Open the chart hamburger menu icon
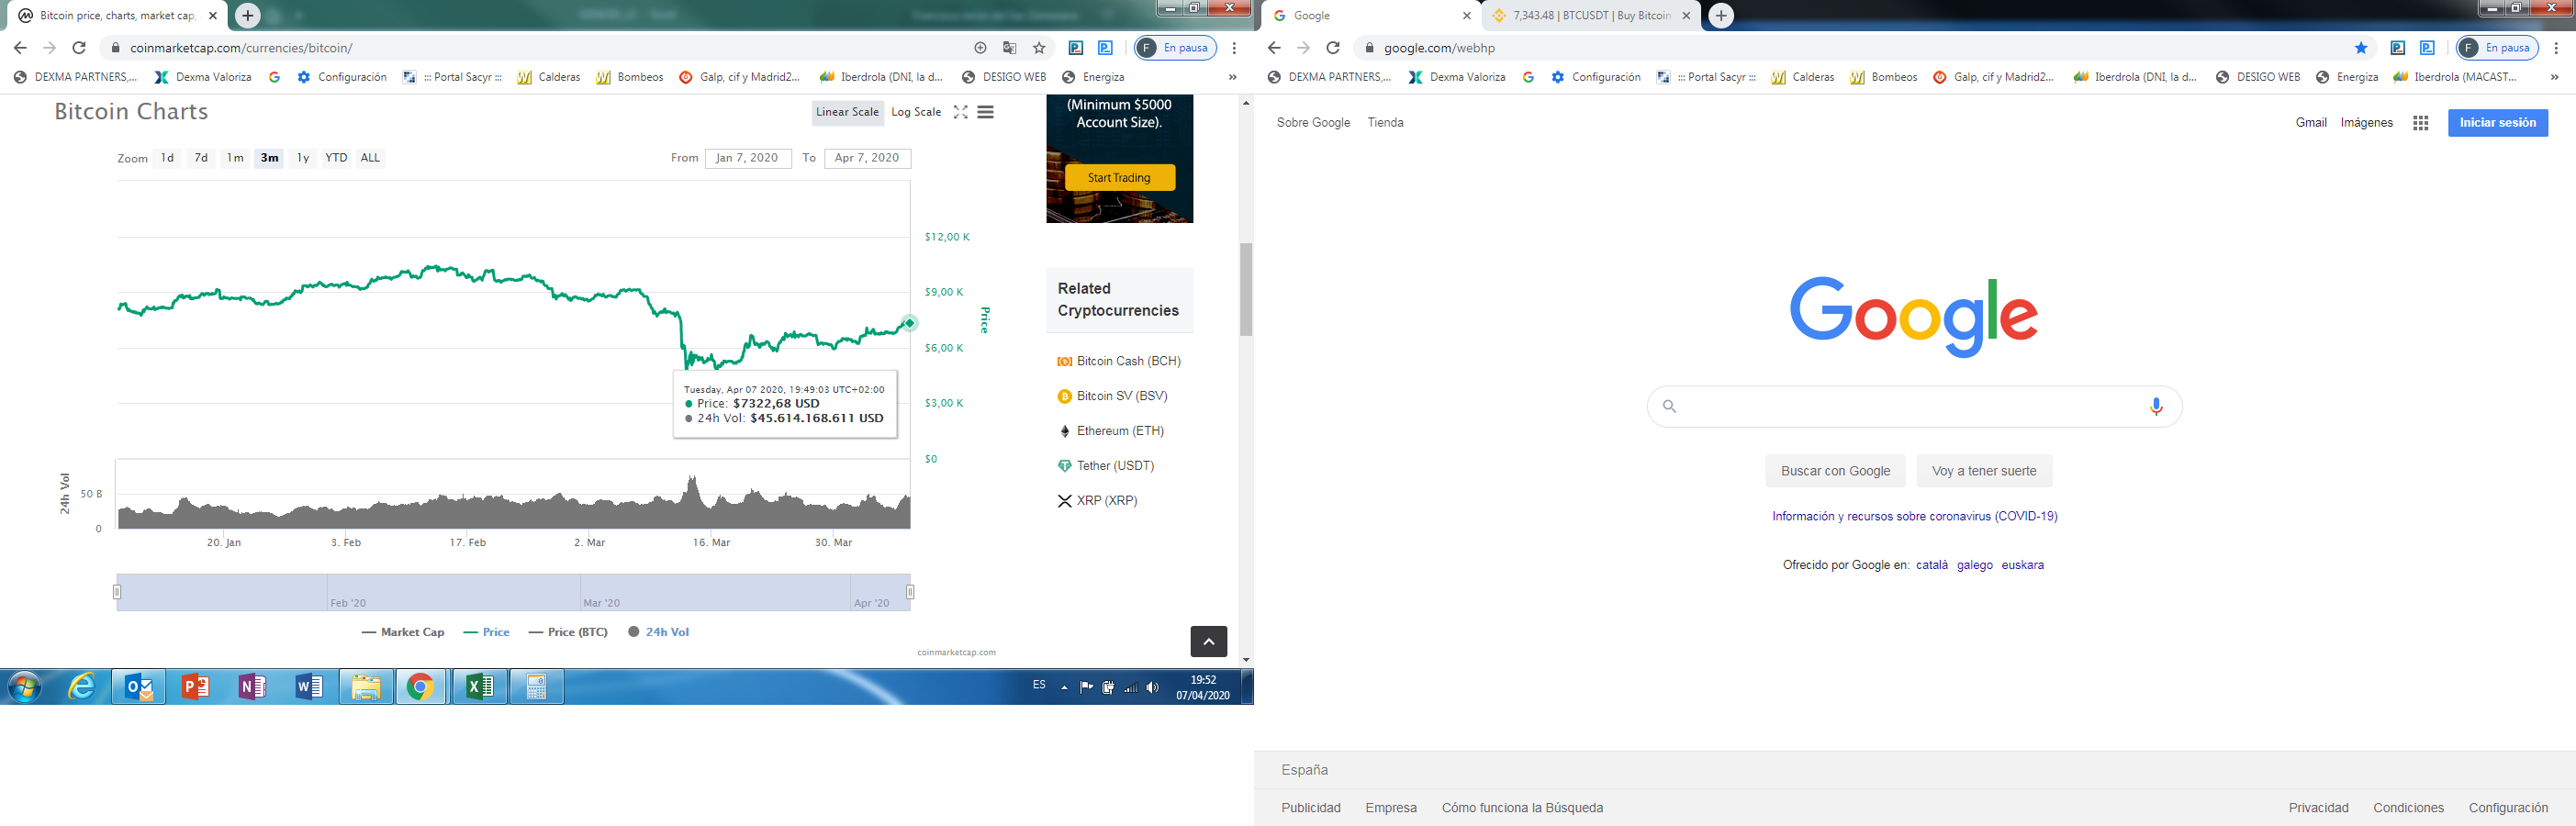The image size is (2576, 826). 986,112
